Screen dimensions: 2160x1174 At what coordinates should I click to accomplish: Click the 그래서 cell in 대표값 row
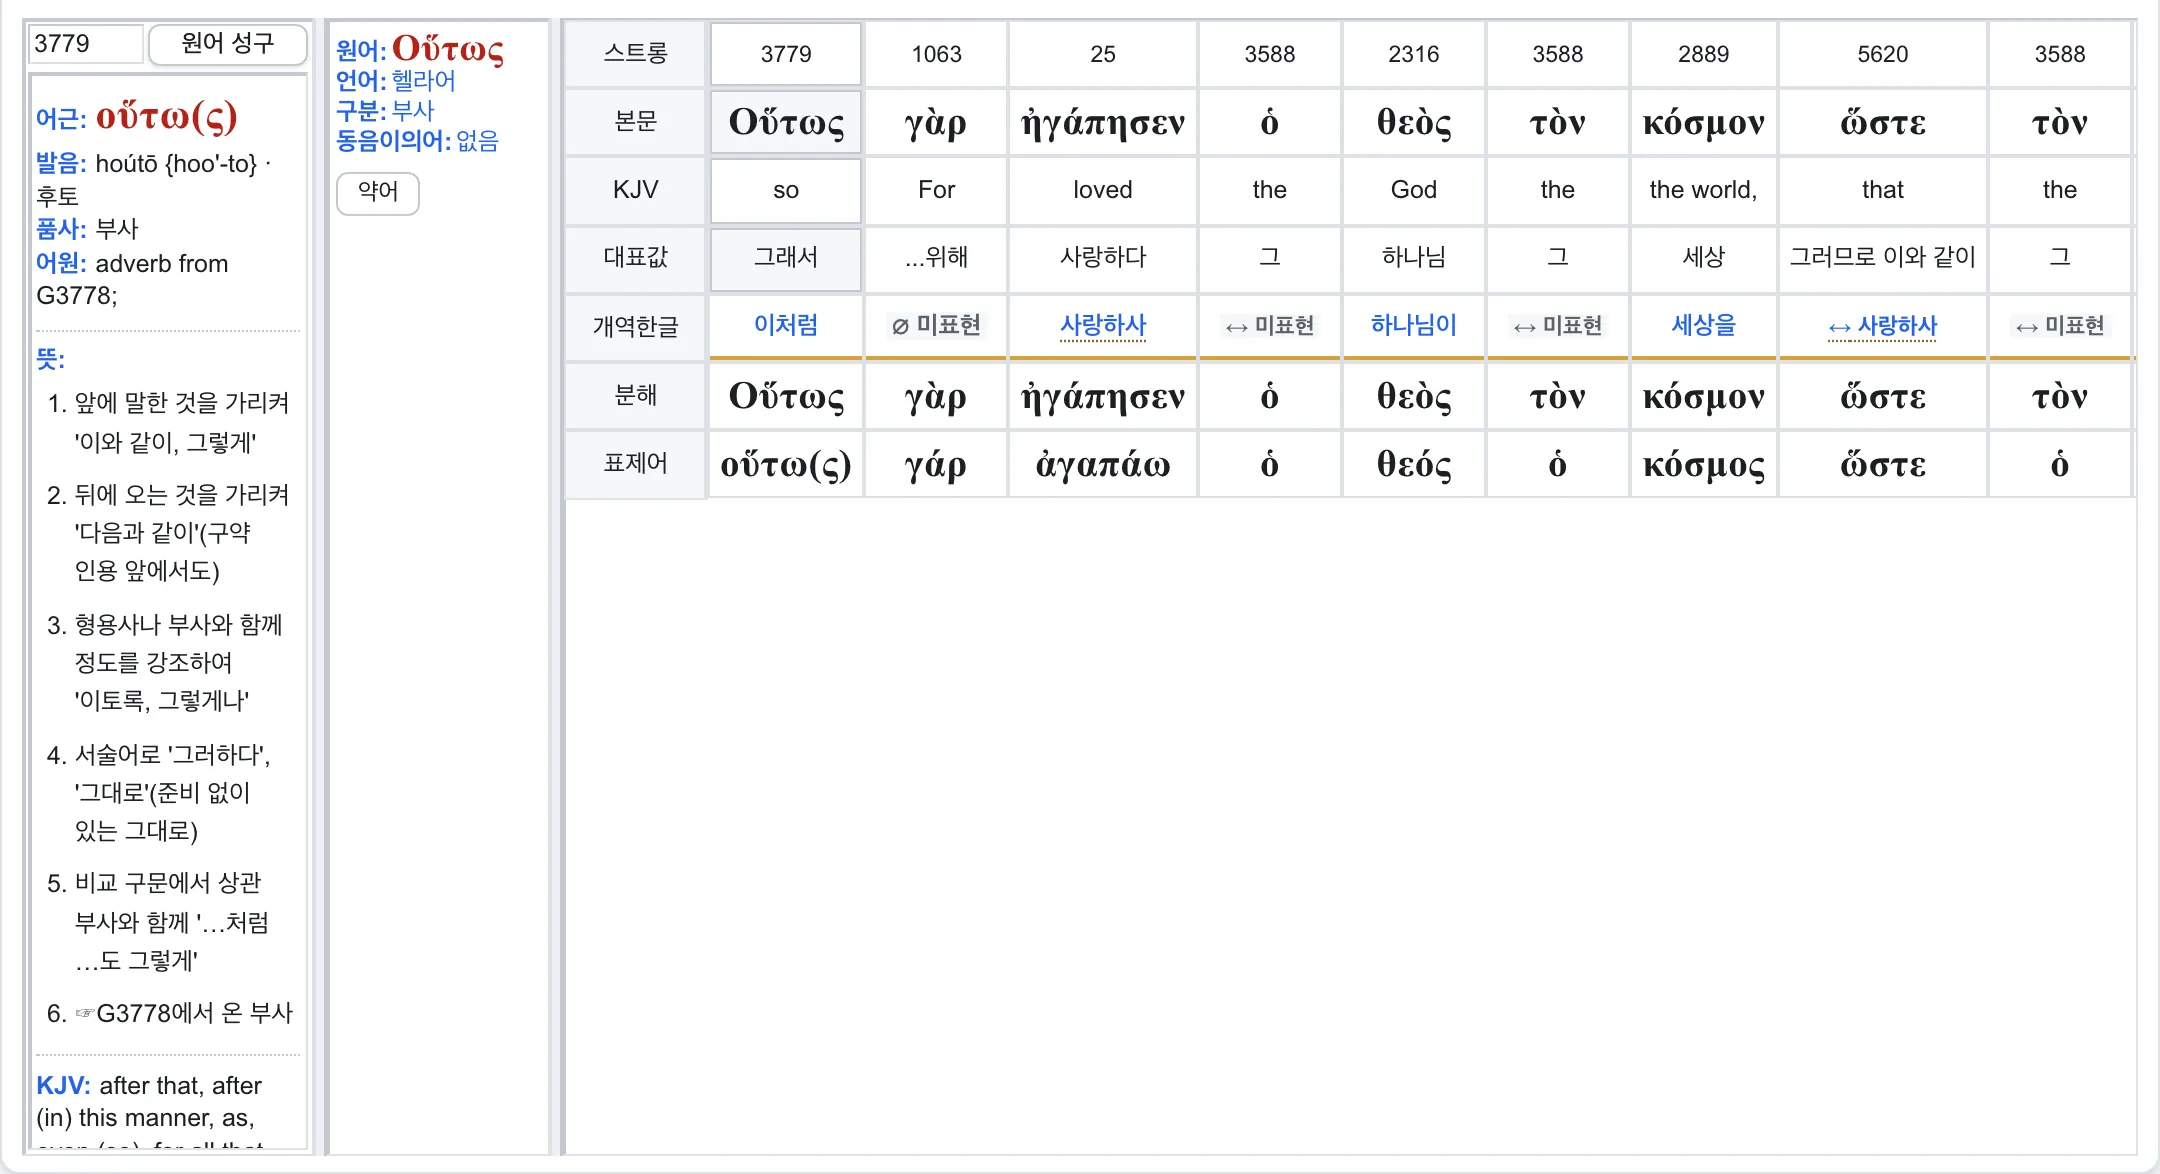[786, 258]
